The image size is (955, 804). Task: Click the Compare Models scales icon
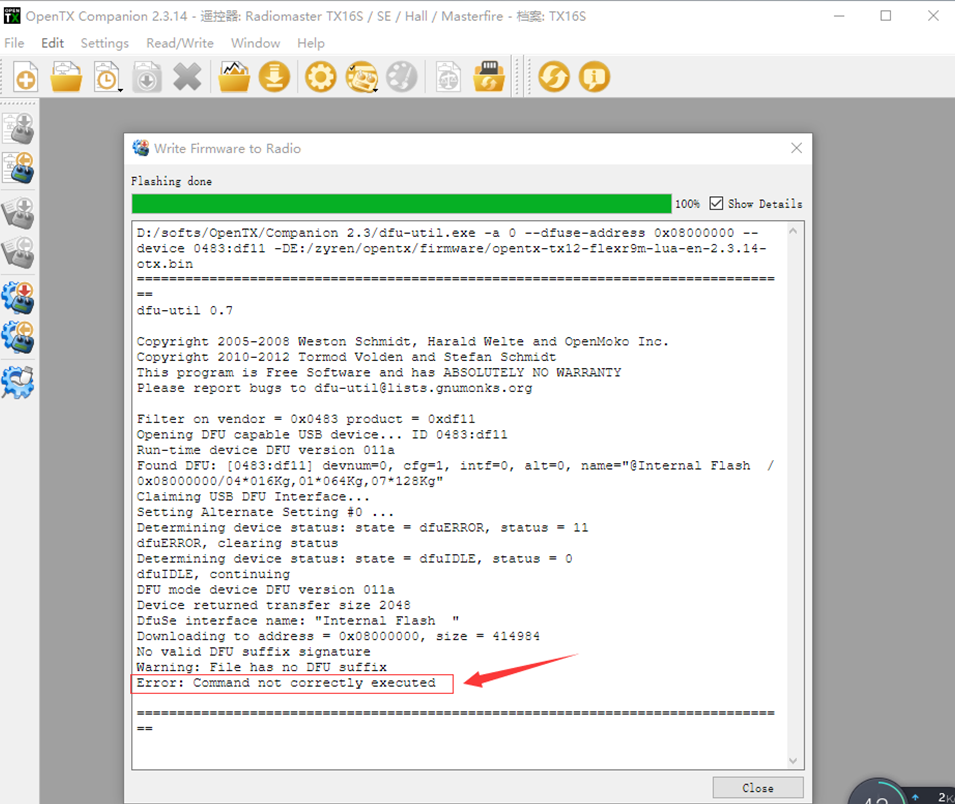click(x=448, y=77)
